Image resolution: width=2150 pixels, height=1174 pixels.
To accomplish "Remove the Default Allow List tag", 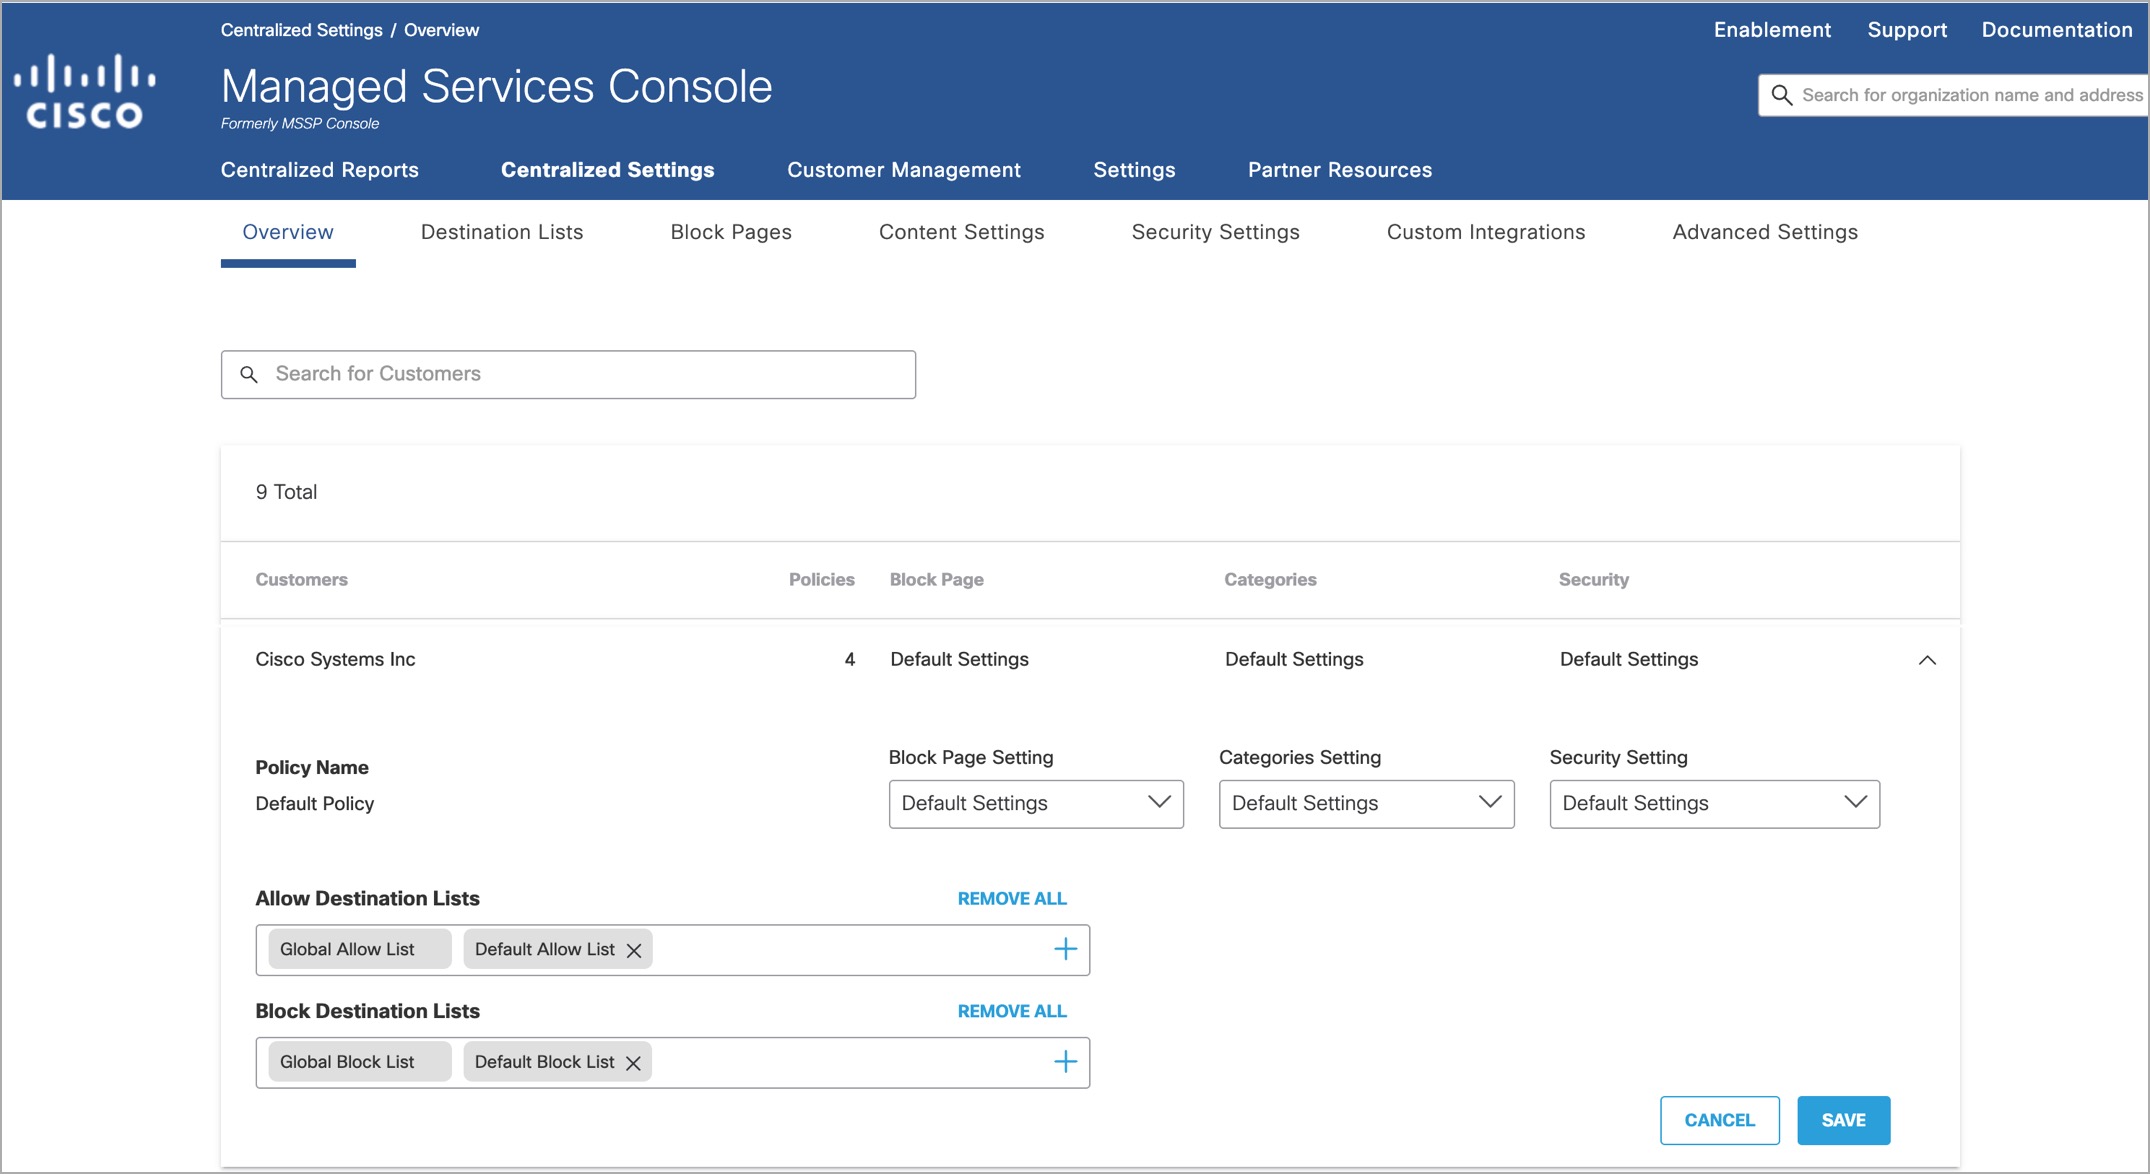I will pos(634,950).
